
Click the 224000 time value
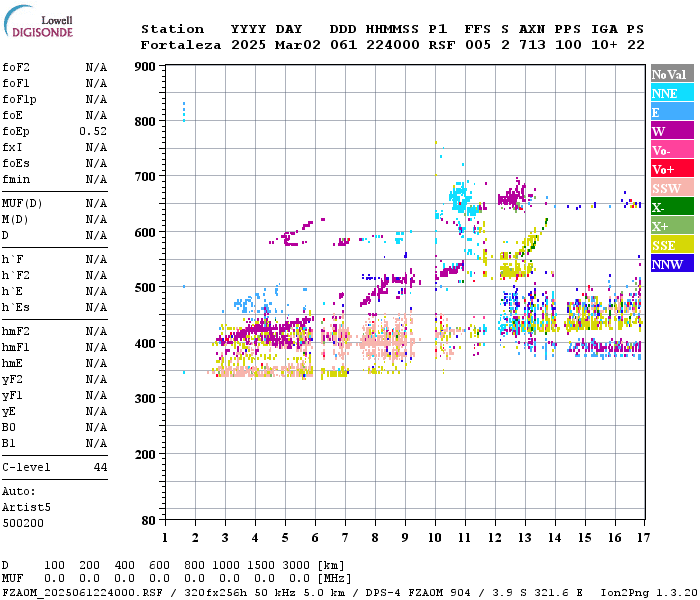coord(393,45)
